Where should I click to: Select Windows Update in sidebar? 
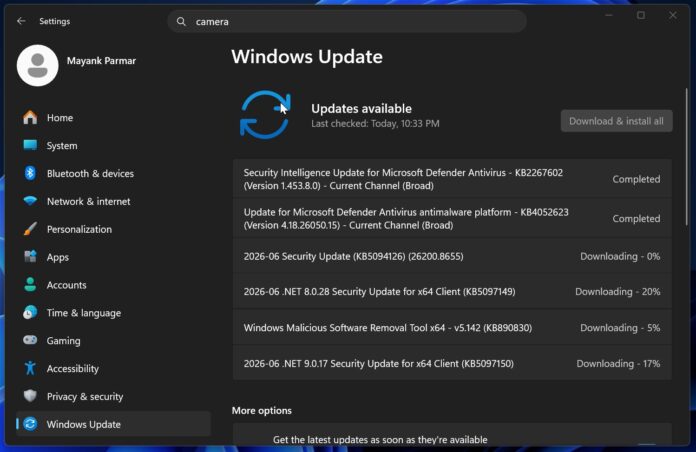coord(113,424)
